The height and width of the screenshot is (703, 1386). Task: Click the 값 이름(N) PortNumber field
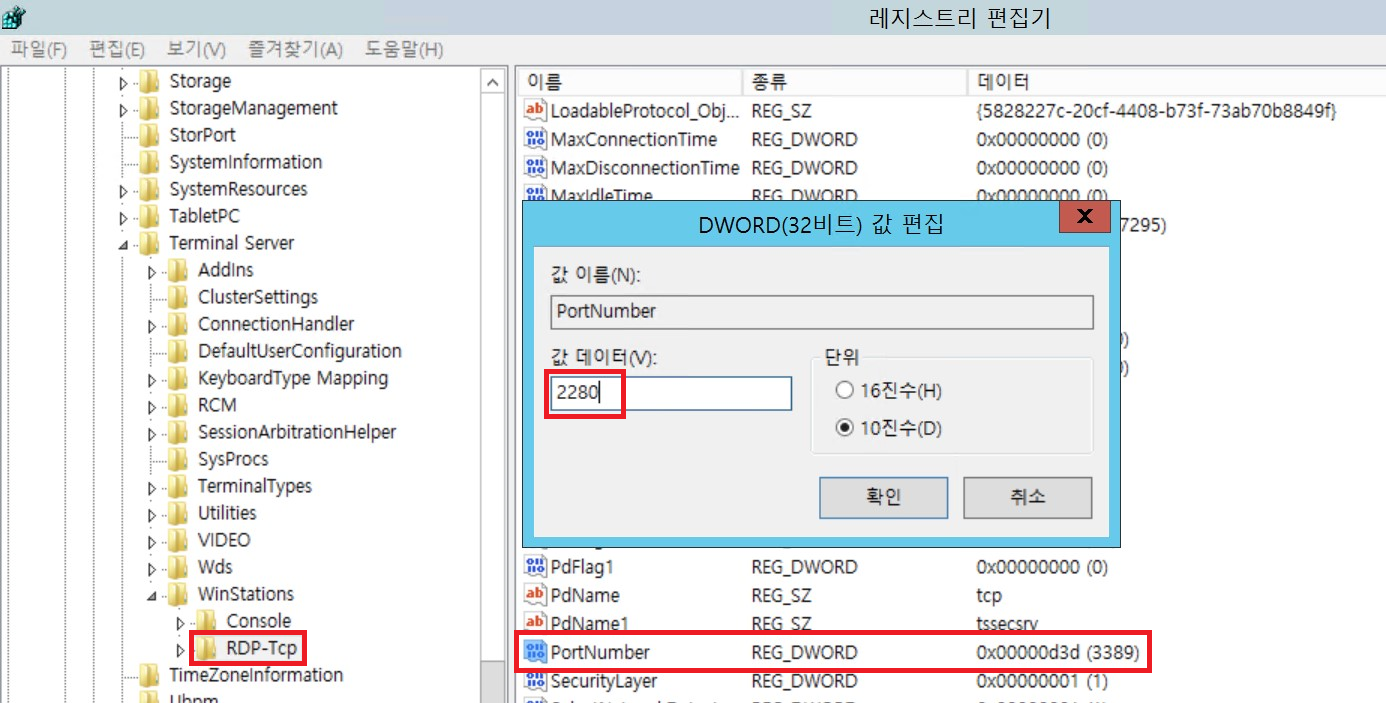[822, 311]
